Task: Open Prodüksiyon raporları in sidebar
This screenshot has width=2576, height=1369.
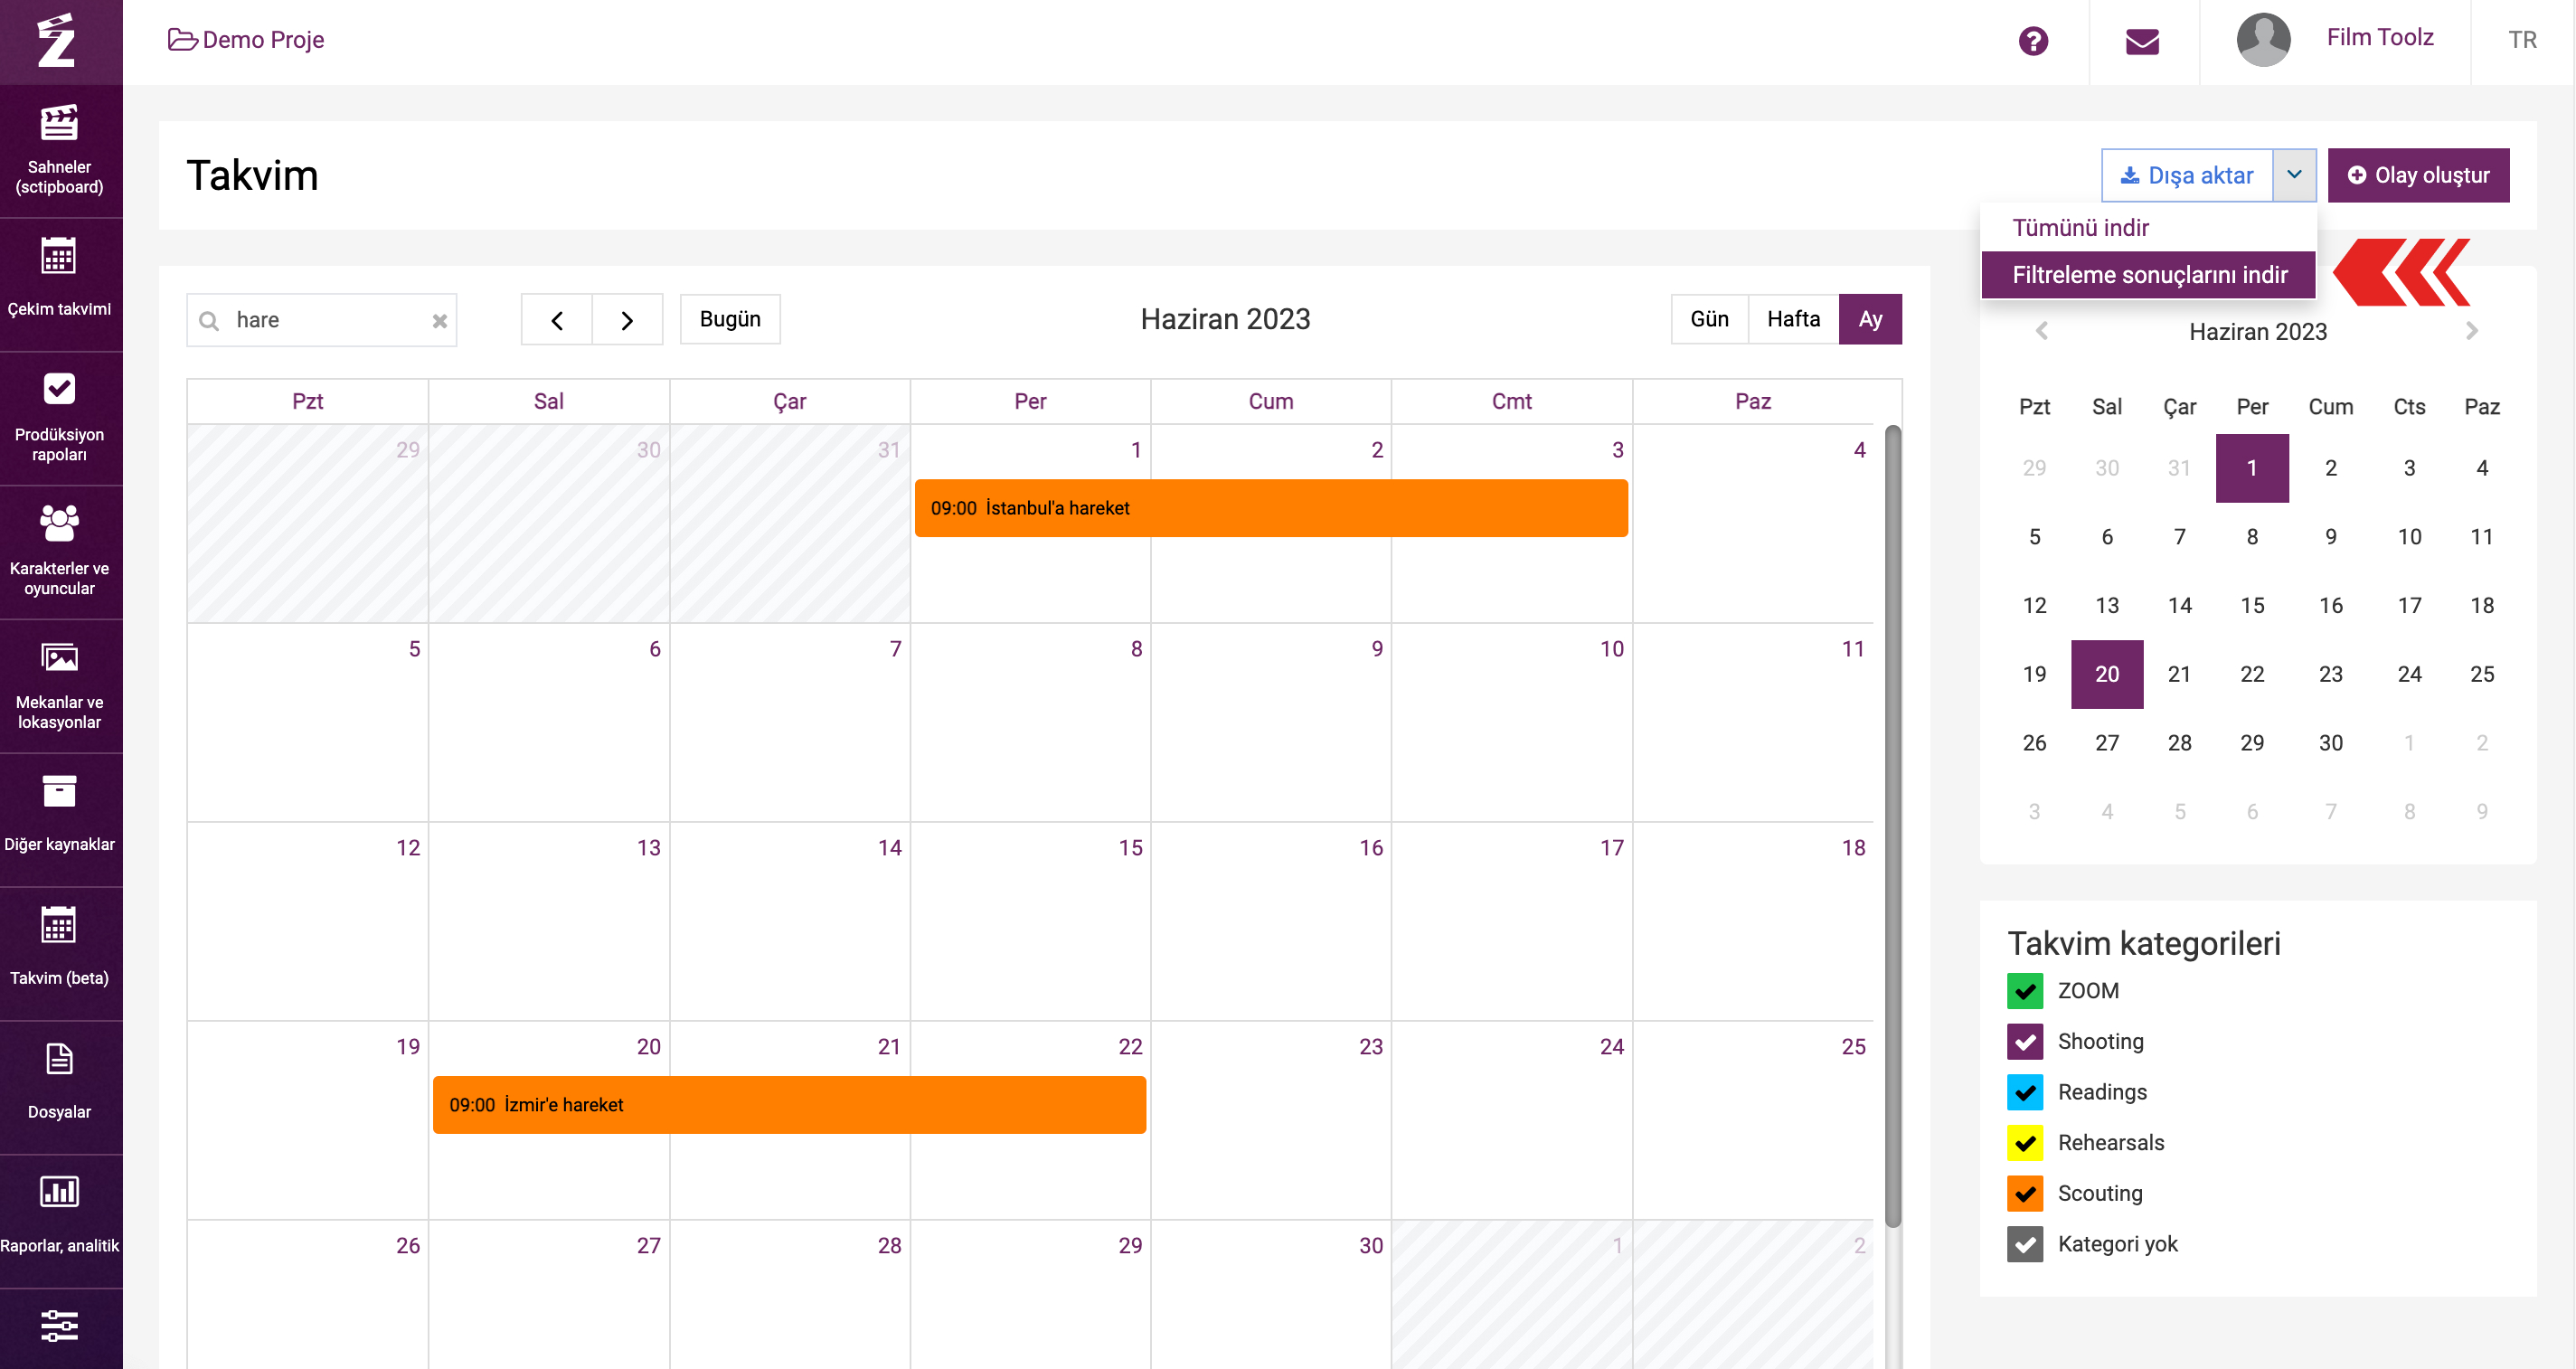Action: [x=60, y=418]
